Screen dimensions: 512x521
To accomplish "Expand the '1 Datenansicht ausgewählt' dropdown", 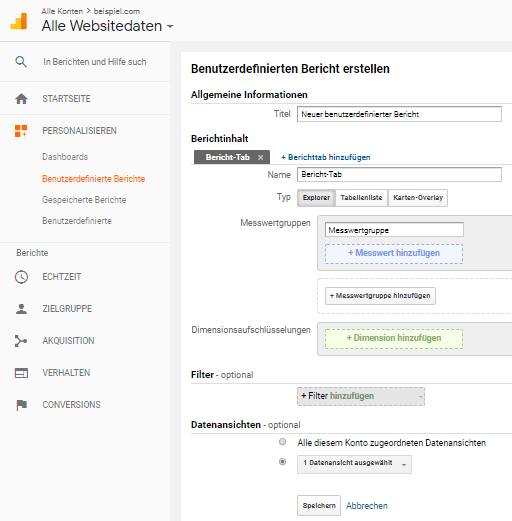I will click(354, 464).
